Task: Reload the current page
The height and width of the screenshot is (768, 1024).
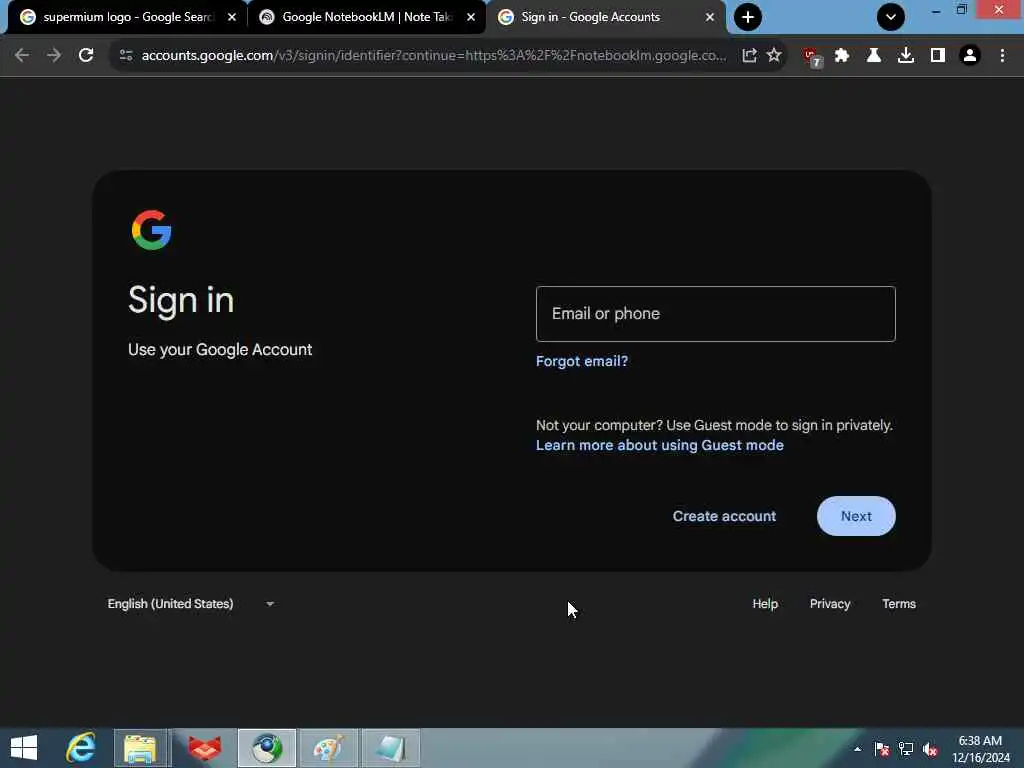Action: coord(86,56)
